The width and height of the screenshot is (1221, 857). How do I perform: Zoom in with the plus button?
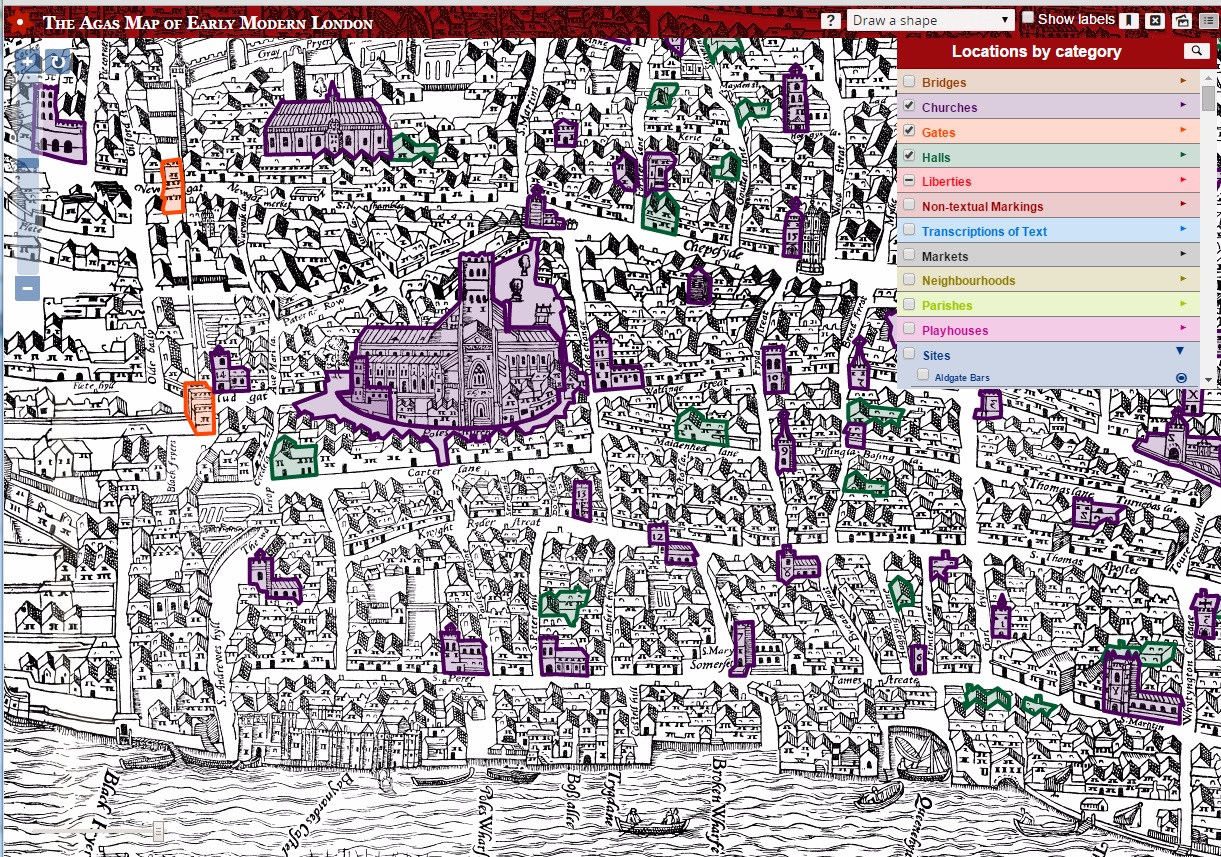pos(27,63)
